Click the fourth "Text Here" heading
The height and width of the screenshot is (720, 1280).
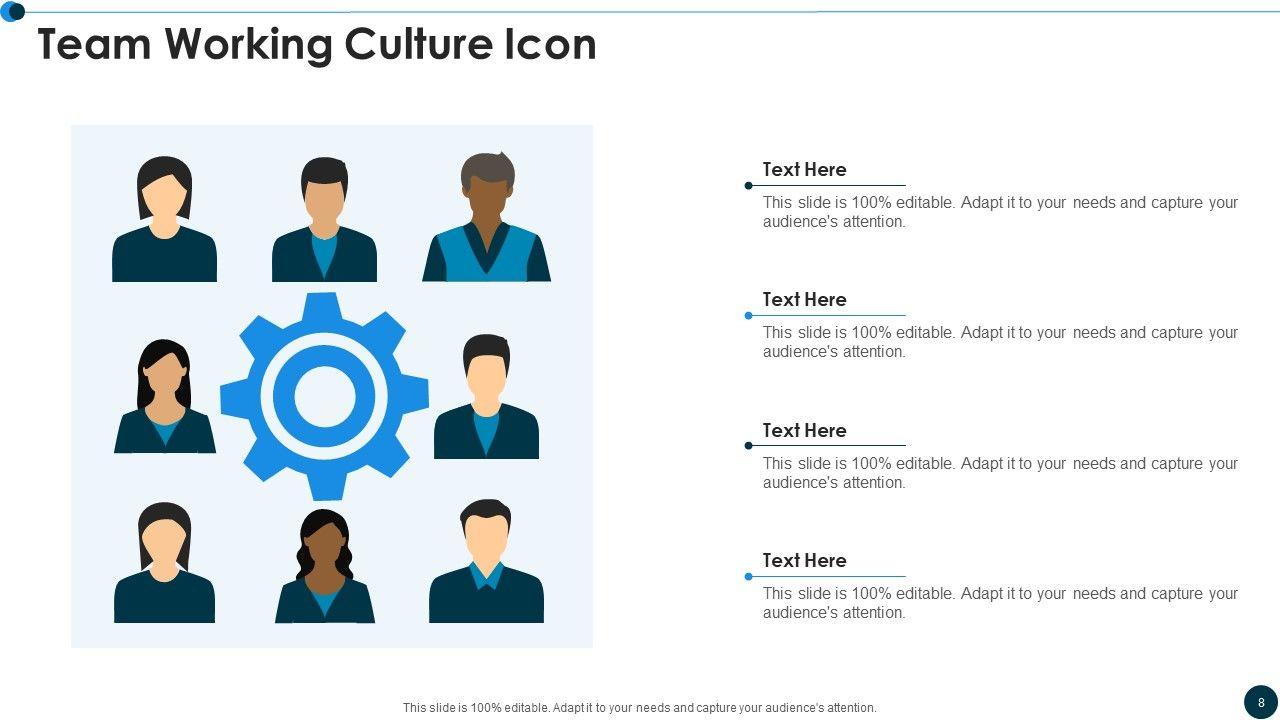[804, 560]
